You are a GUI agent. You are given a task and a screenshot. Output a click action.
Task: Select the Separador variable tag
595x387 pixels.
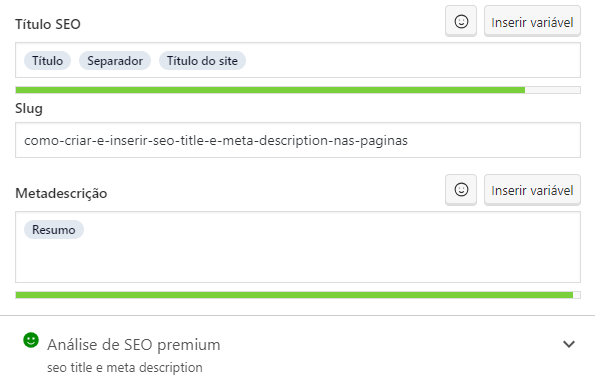click(x=115, y=61)
